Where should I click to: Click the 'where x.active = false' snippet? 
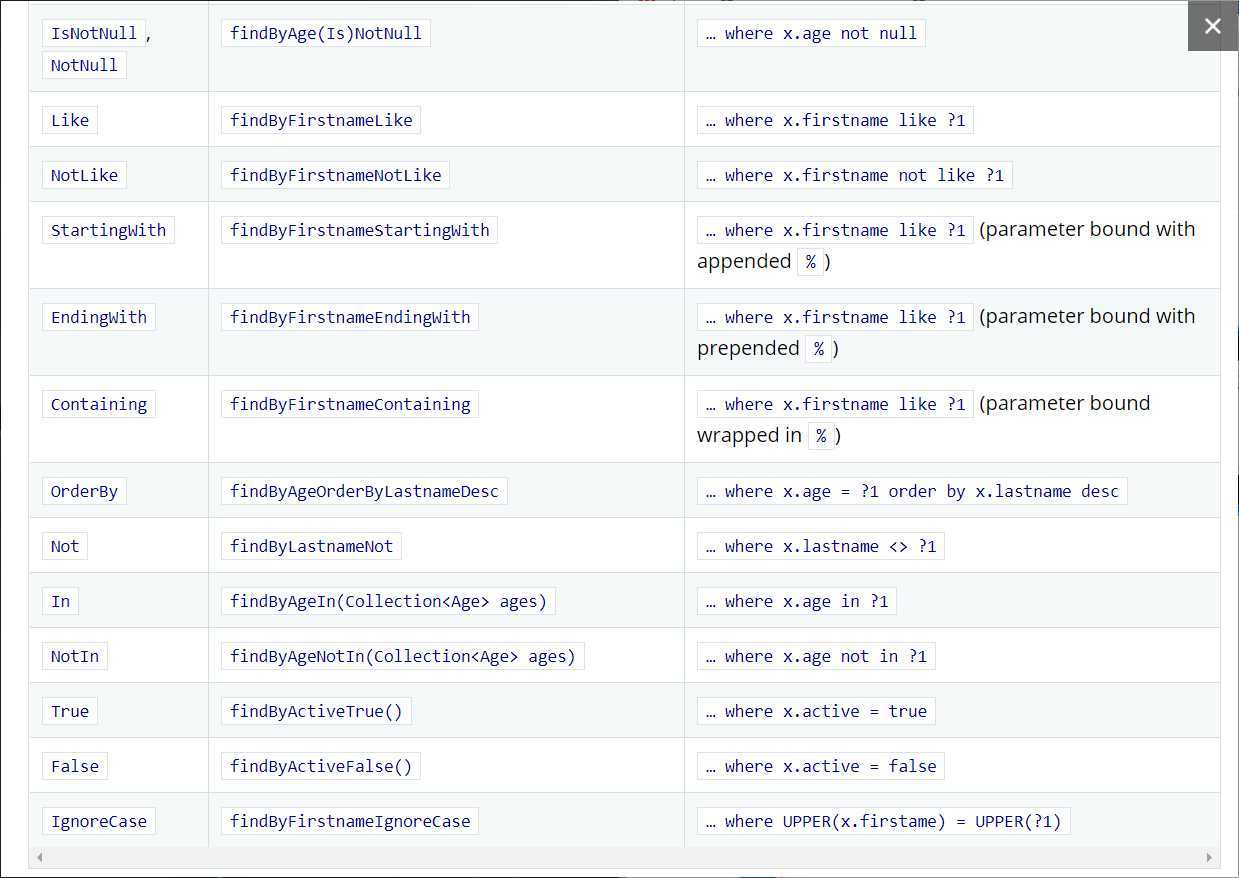click(x=821, y=766)
